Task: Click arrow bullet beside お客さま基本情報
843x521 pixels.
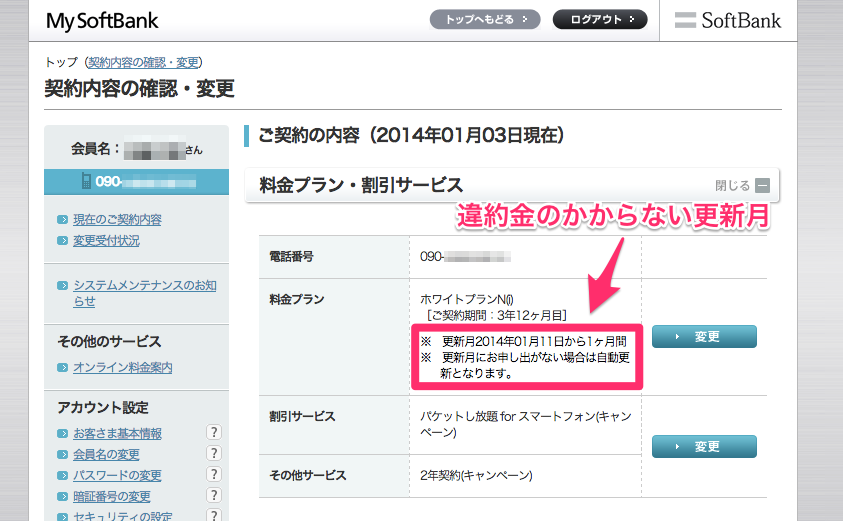Action: click(62, 433)
